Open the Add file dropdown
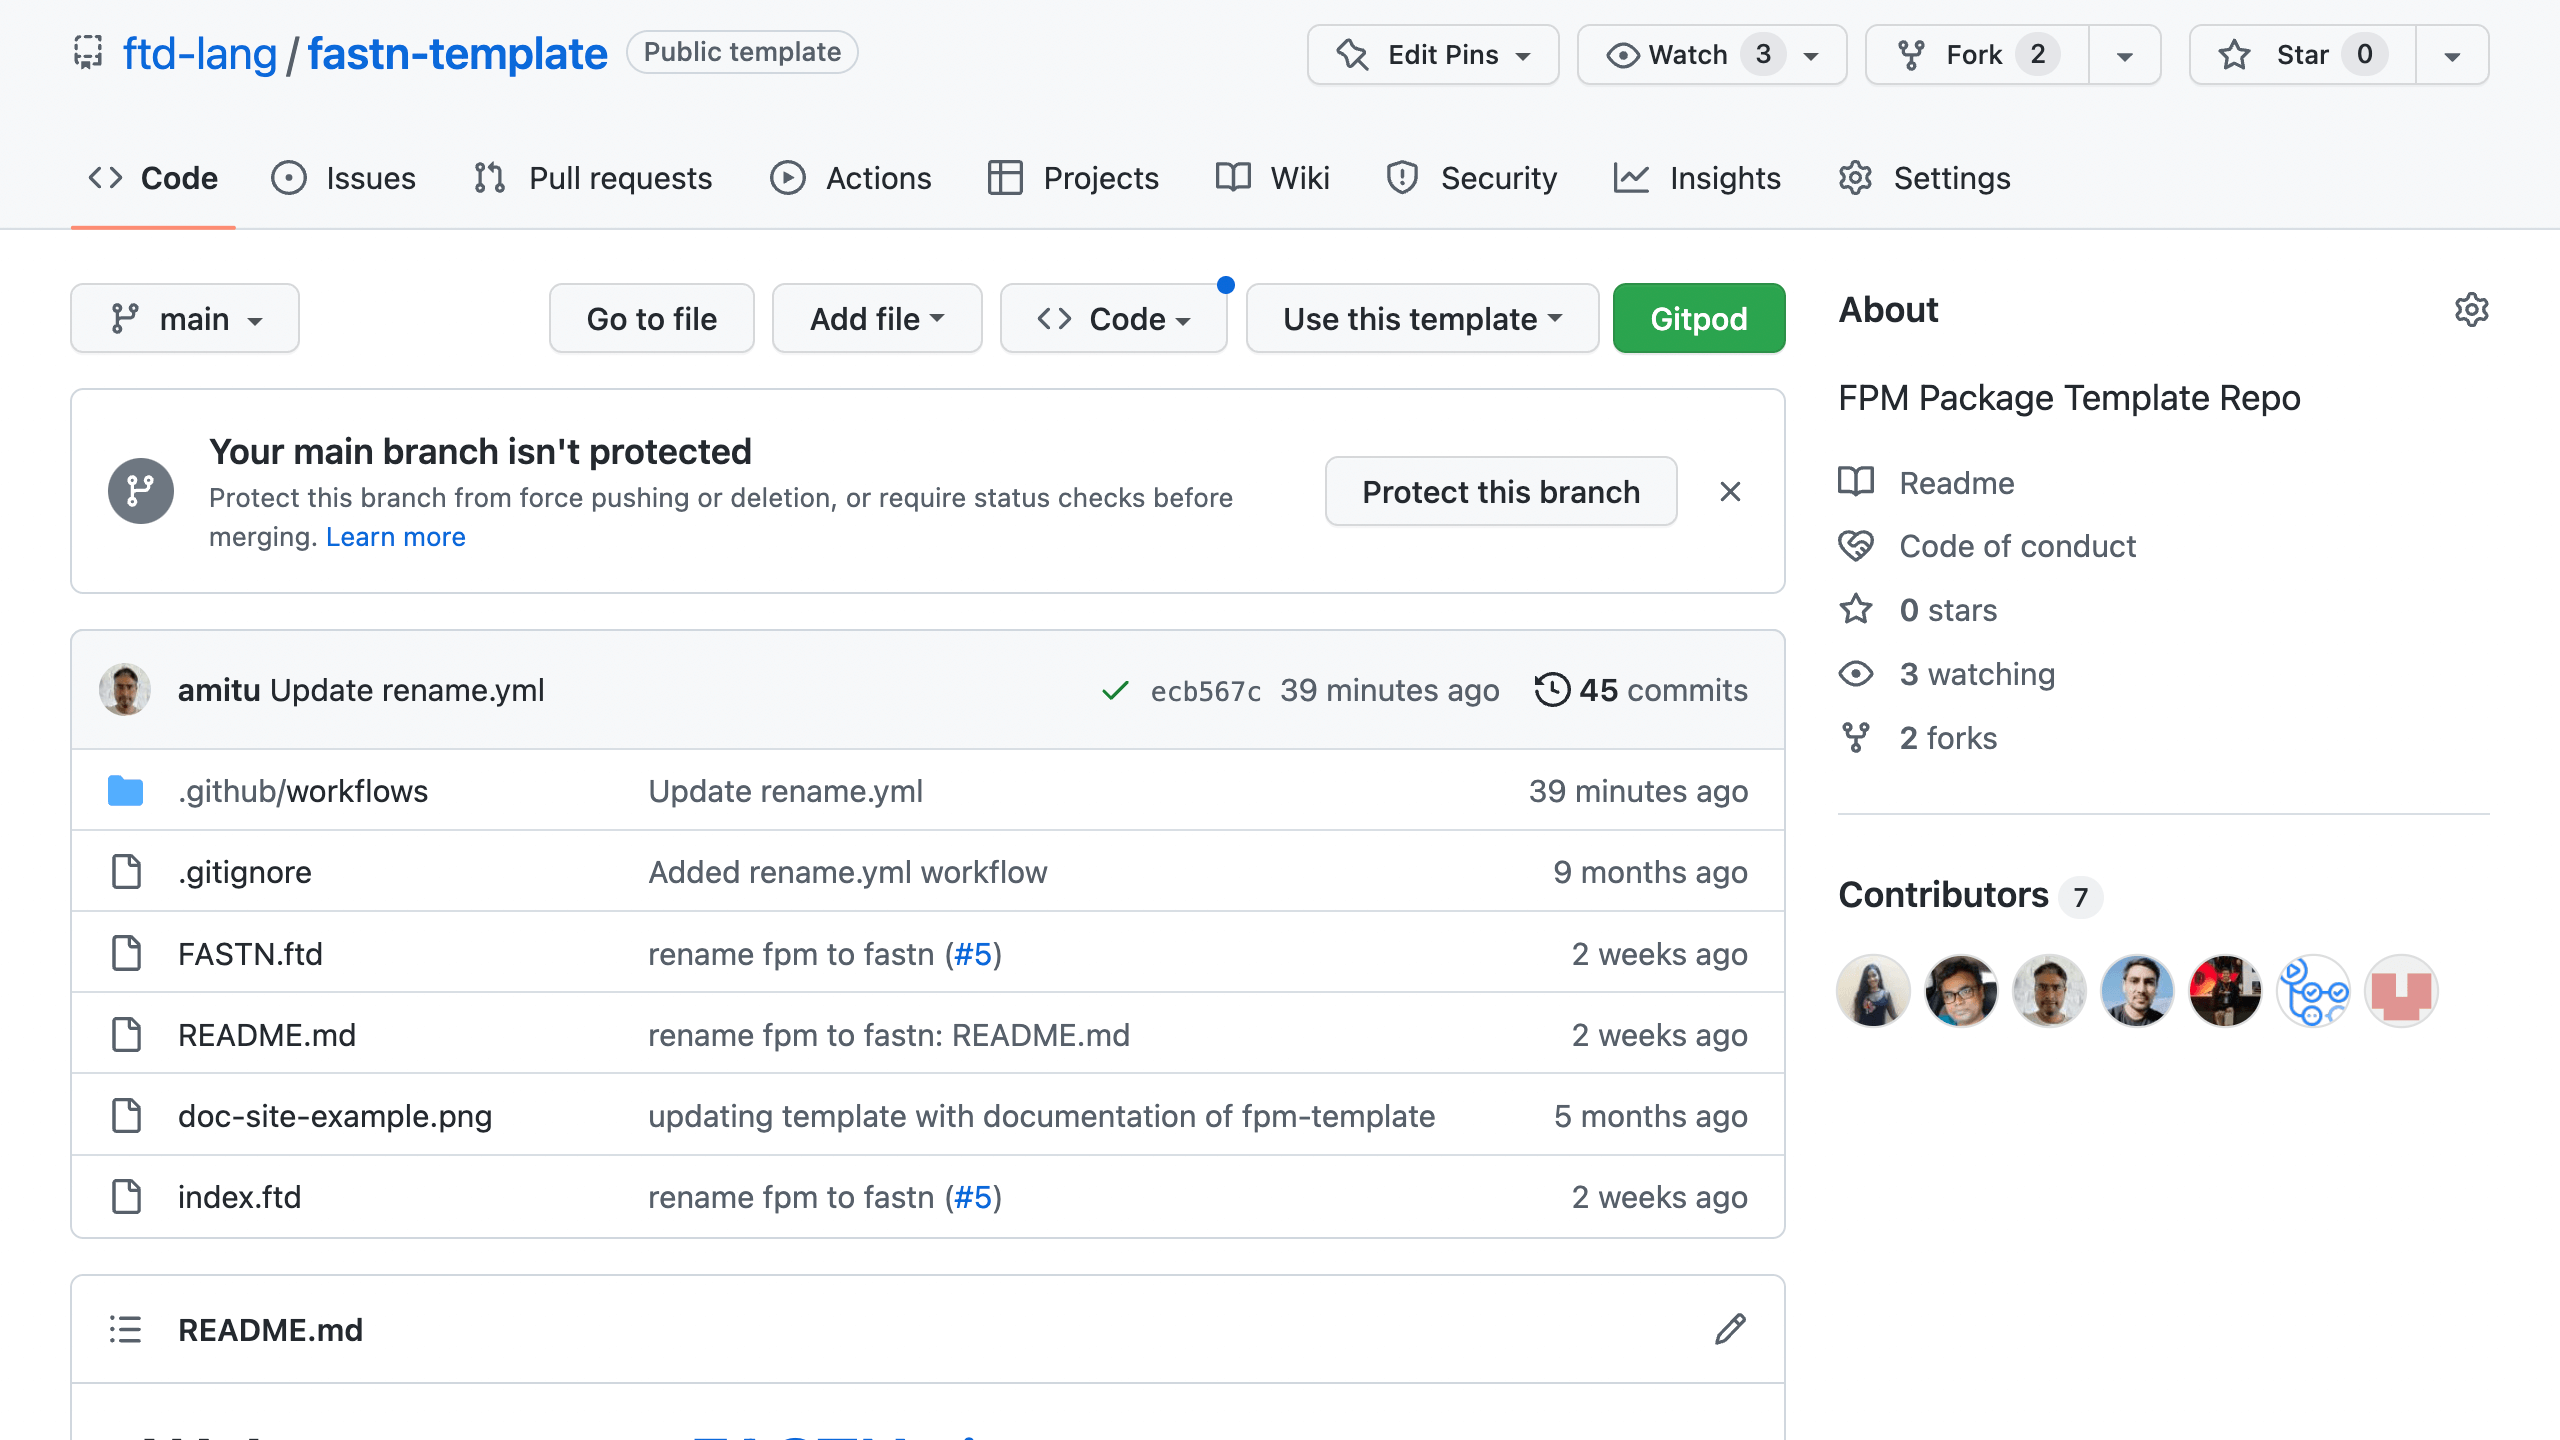The height and width of the screenshot is (1440, 2560). [x=877, y=318]
